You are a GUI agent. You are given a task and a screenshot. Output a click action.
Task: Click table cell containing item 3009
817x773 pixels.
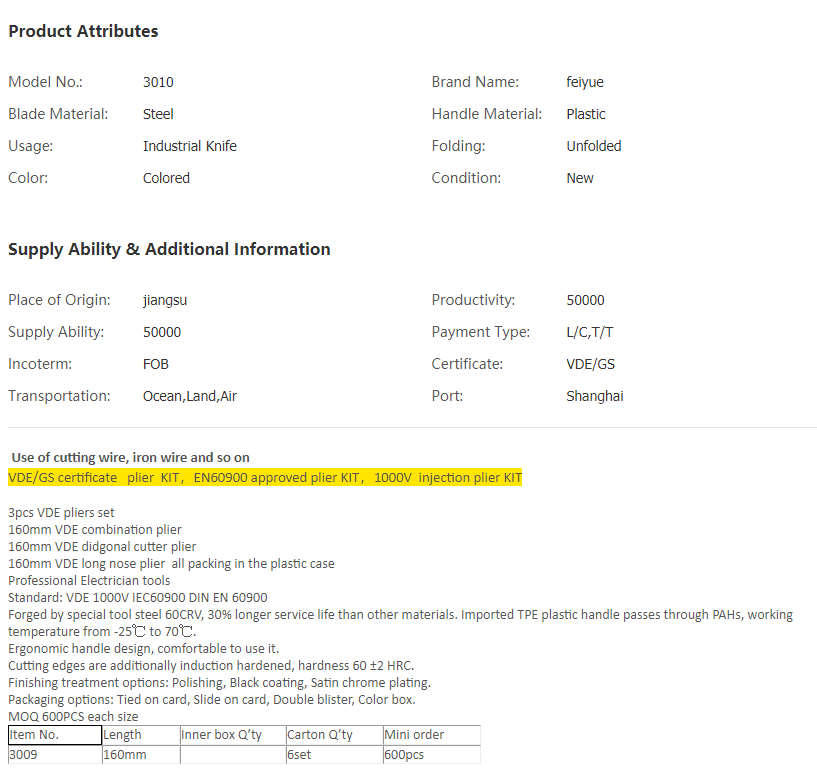tap(54, 755)
